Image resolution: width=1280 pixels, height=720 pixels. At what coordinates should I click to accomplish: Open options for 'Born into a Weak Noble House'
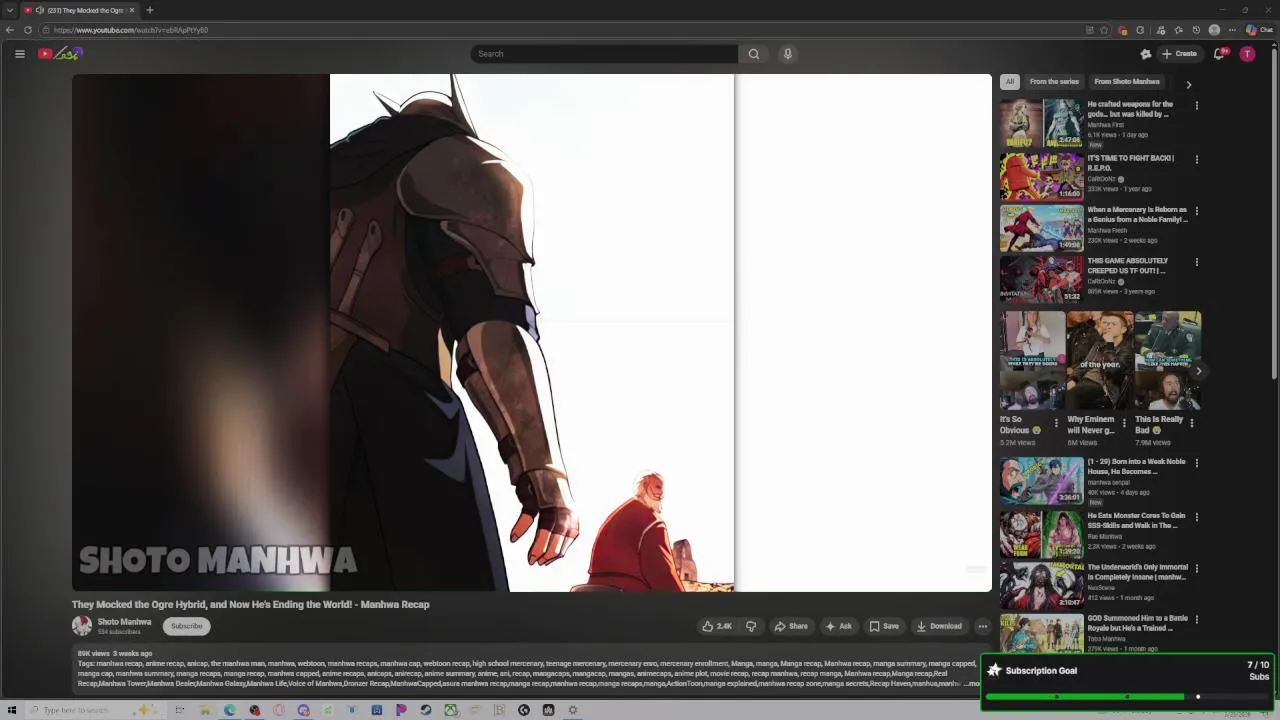click(x=1196, y=463)
